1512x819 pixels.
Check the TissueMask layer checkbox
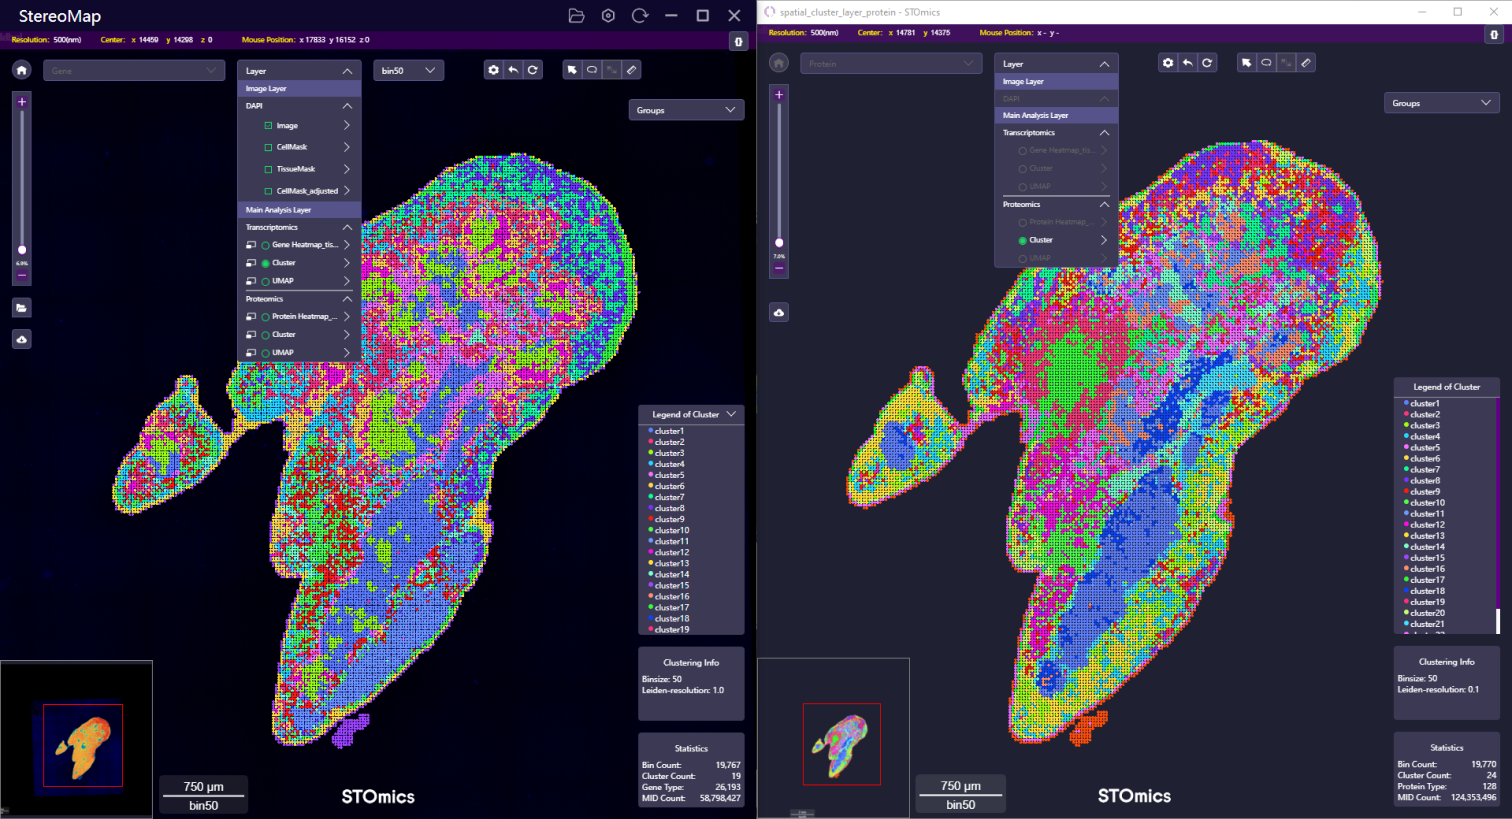(x=268, y=169)
